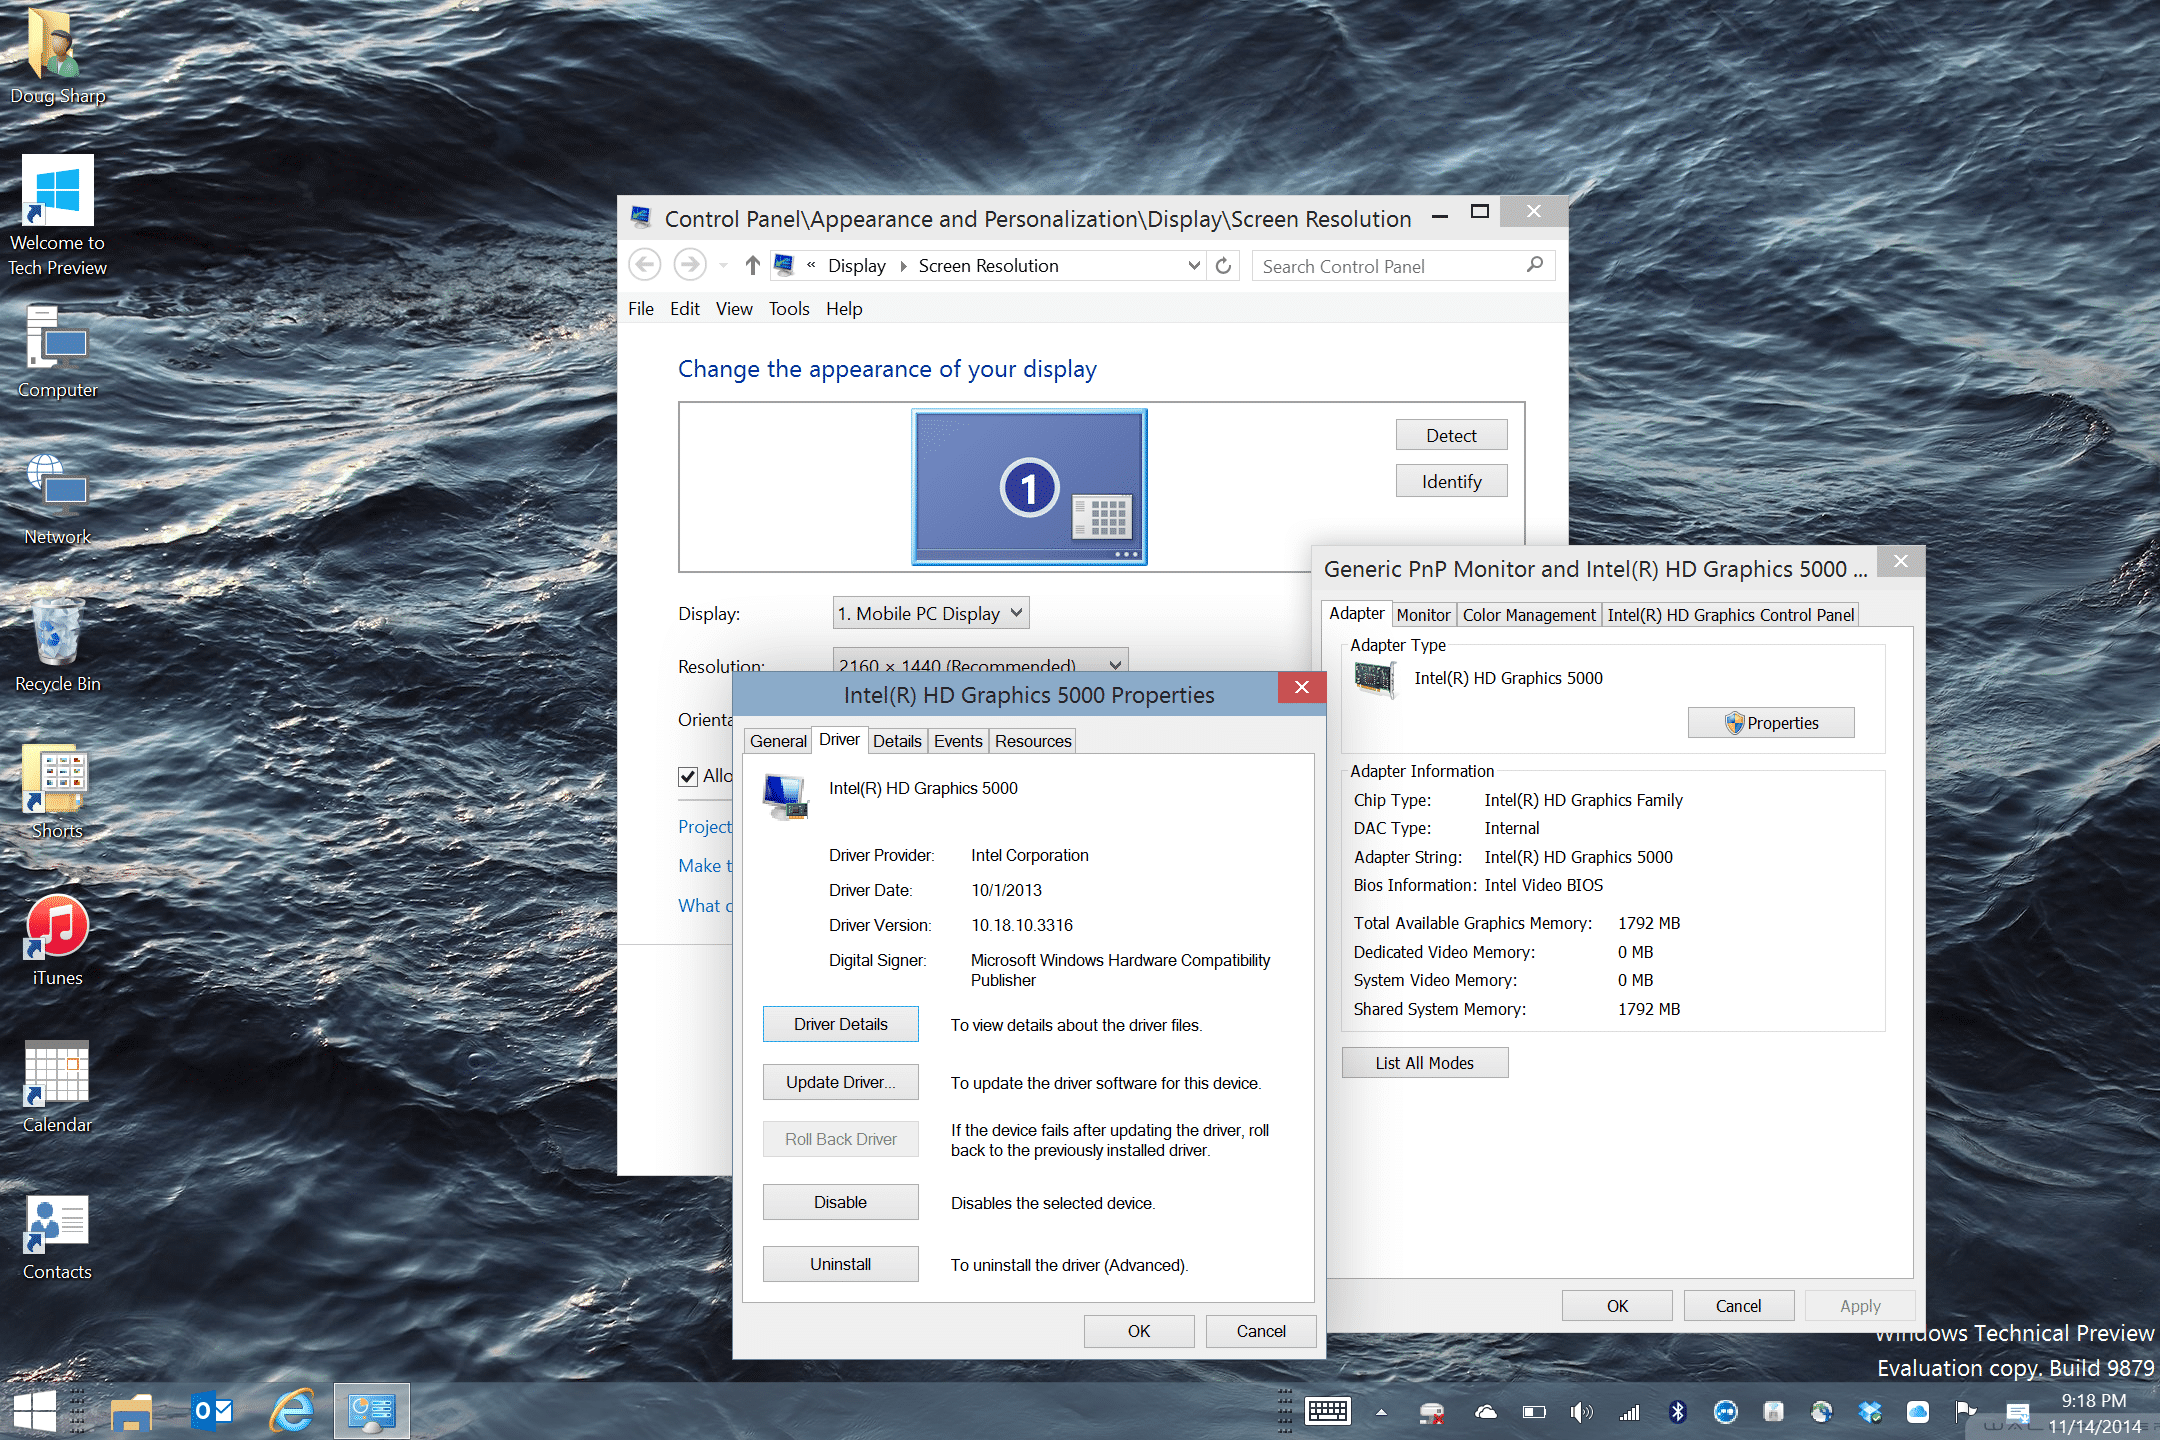2160x1440 pixels.
Task: Select the Shorts desktop shortcut
Action: pos(57,790)
